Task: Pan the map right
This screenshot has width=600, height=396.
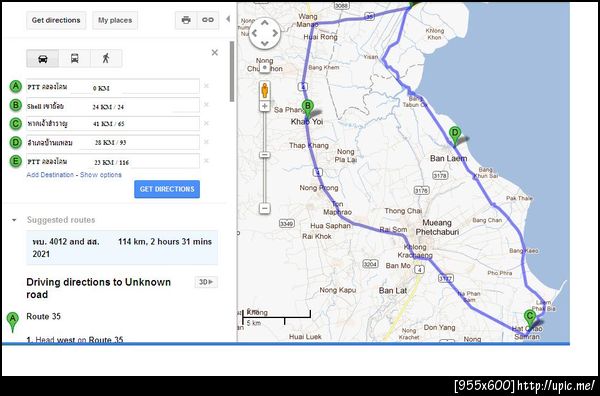Action: [275, 33]
